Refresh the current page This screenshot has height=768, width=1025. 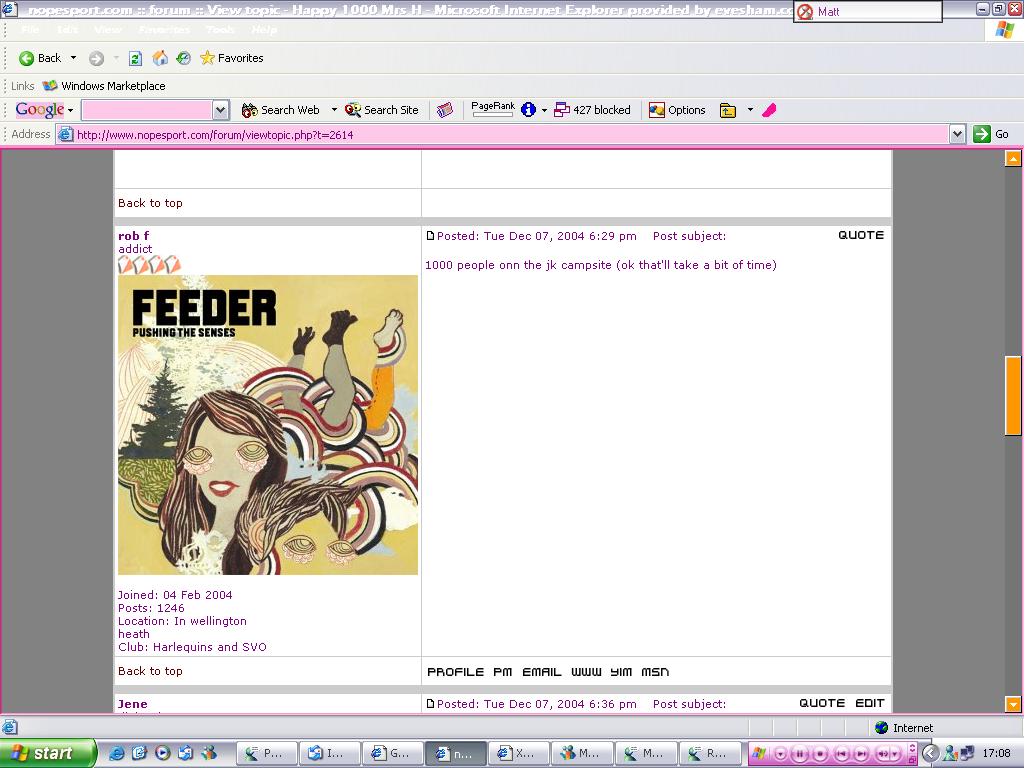pyautogui.click(x=135, y=59)
